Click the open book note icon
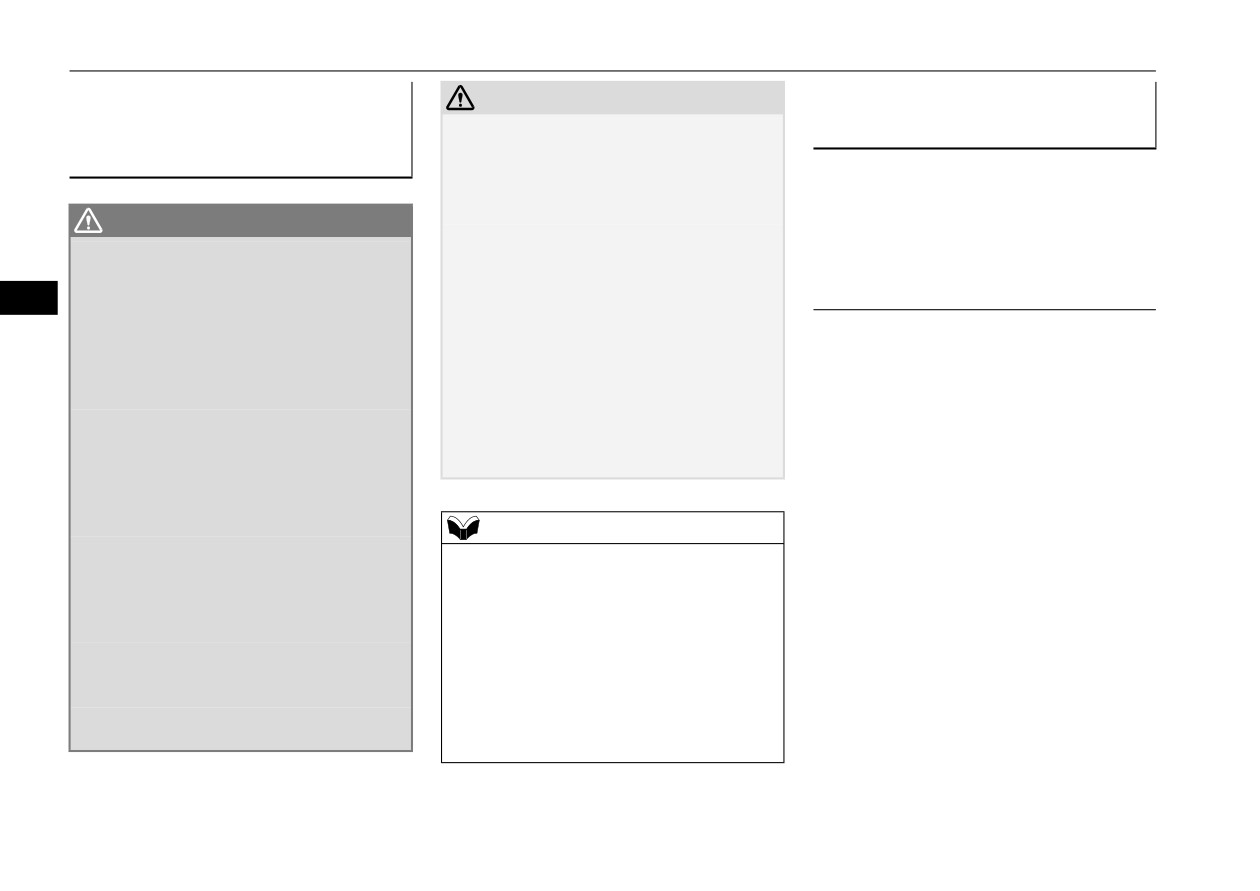 465,529
